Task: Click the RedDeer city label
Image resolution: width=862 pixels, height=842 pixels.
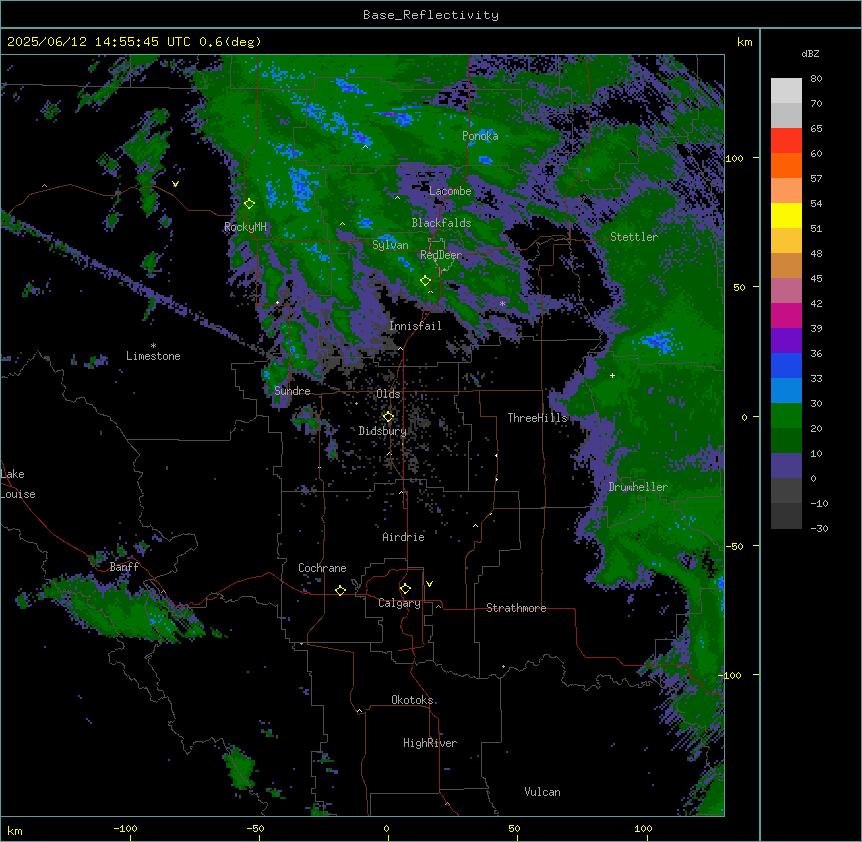Action: pos(441,255)
